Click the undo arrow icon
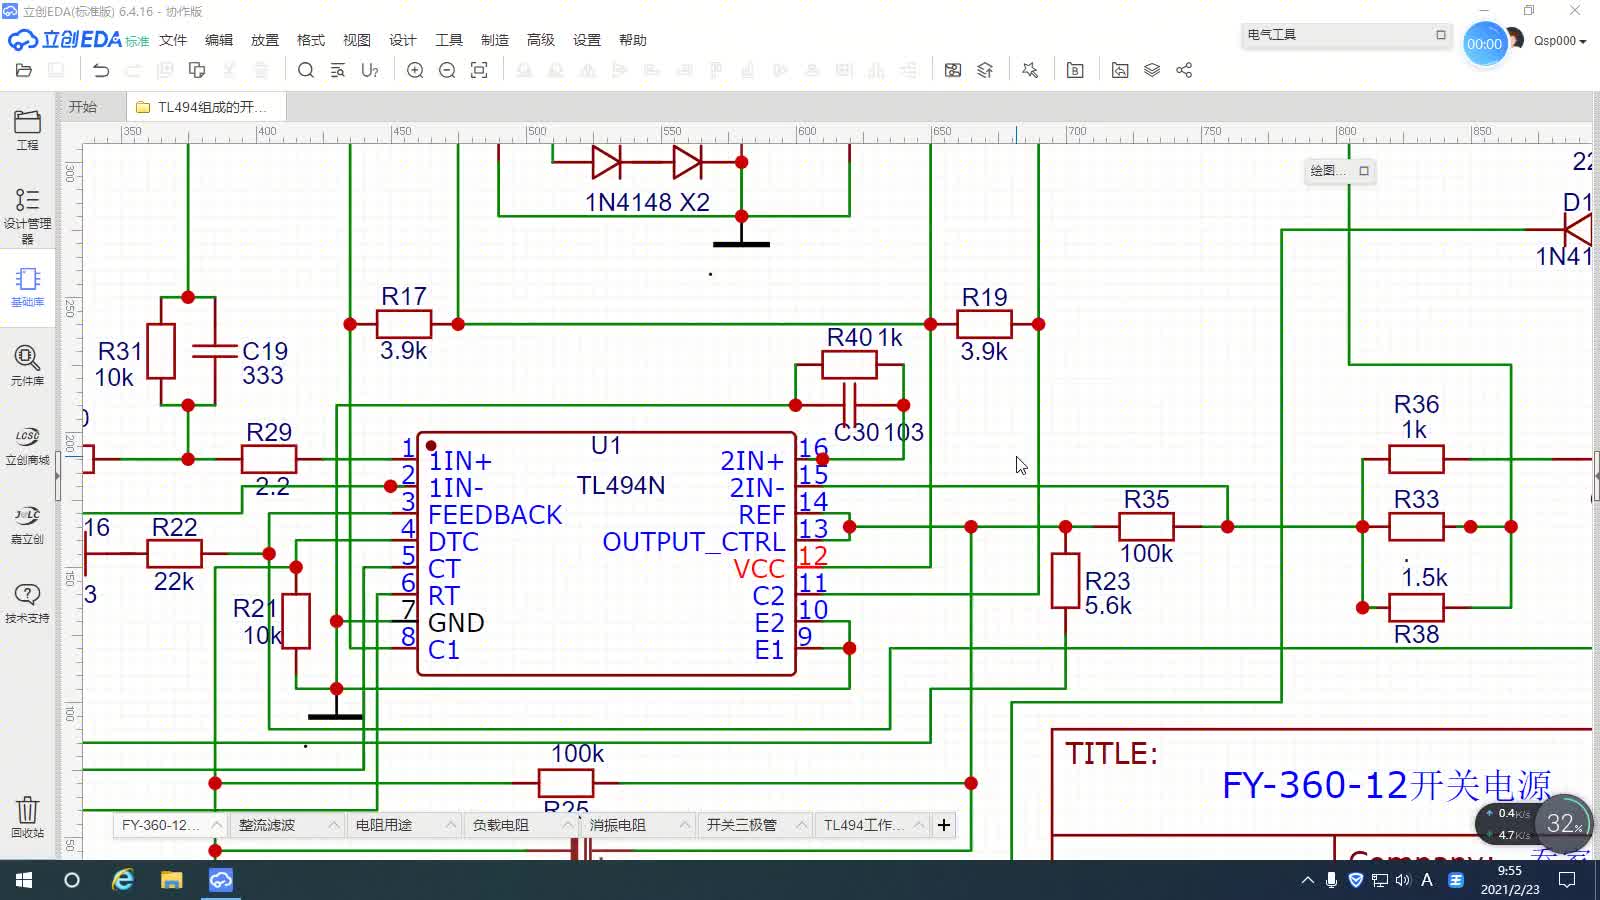The width and height of the screenshot is (1600, 900). (x=101, y=70)
